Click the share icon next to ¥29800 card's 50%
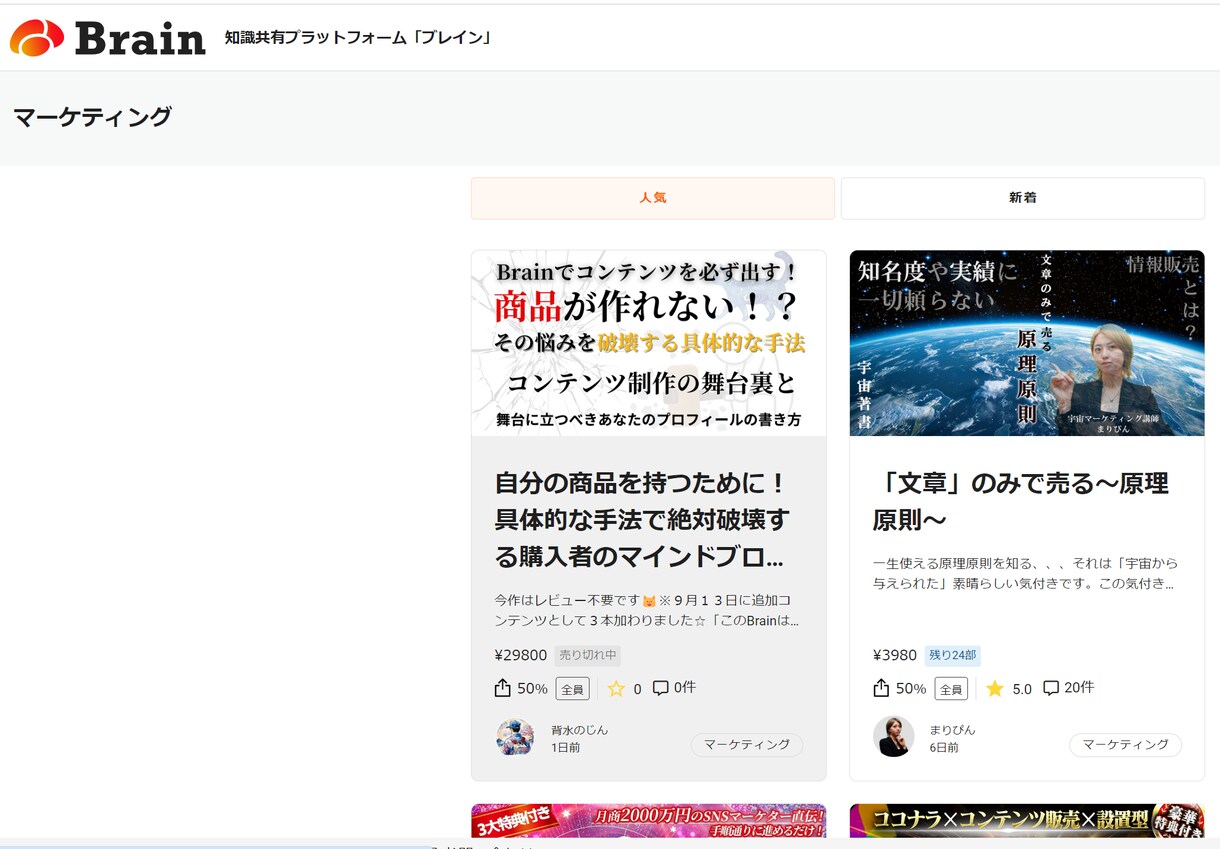The image size is (1220, 849). coord(503,688)
